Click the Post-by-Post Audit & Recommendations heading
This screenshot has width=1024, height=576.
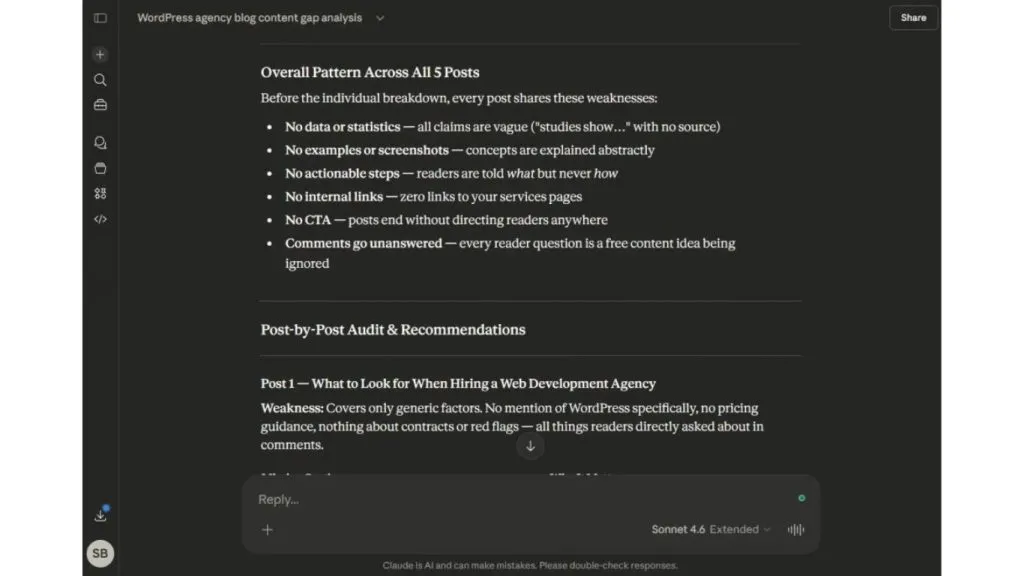393,330
